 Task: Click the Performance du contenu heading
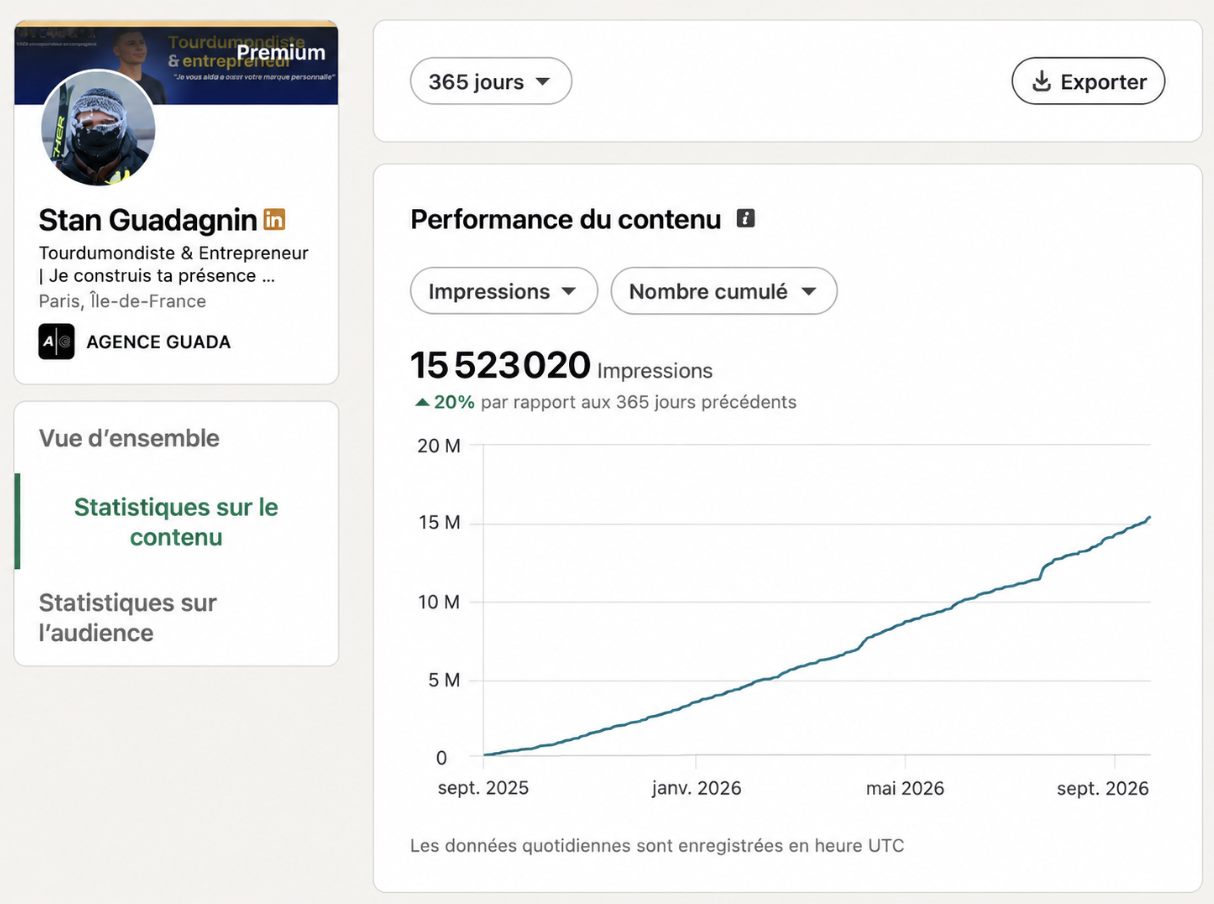(x=566, y=219)
